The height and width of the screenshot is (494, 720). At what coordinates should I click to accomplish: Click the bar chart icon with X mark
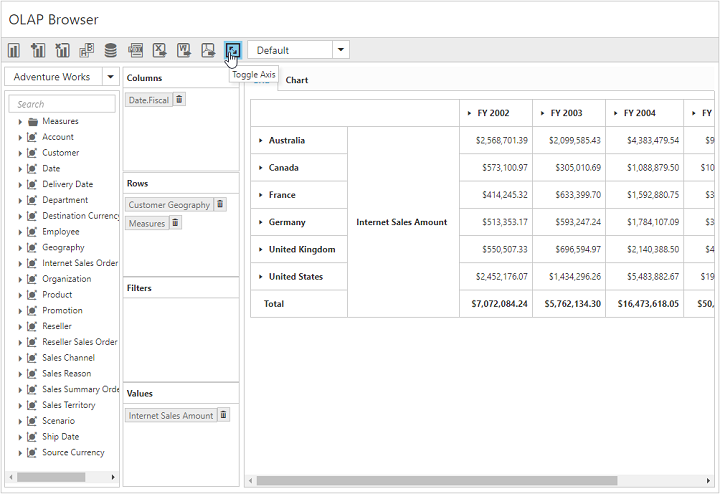(x=63, y=50)
